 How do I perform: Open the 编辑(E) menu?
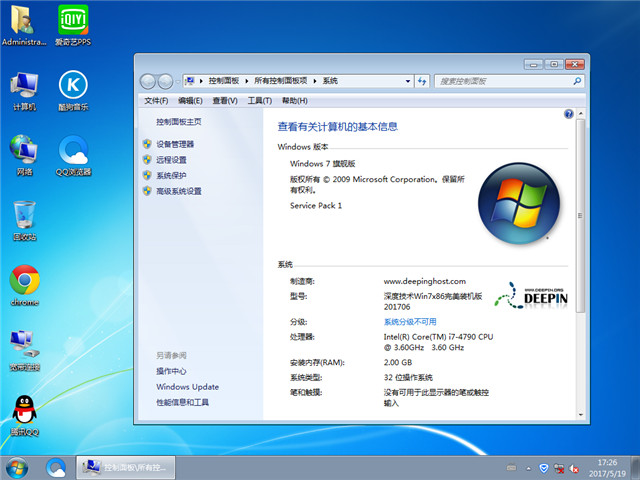point(190,100)
